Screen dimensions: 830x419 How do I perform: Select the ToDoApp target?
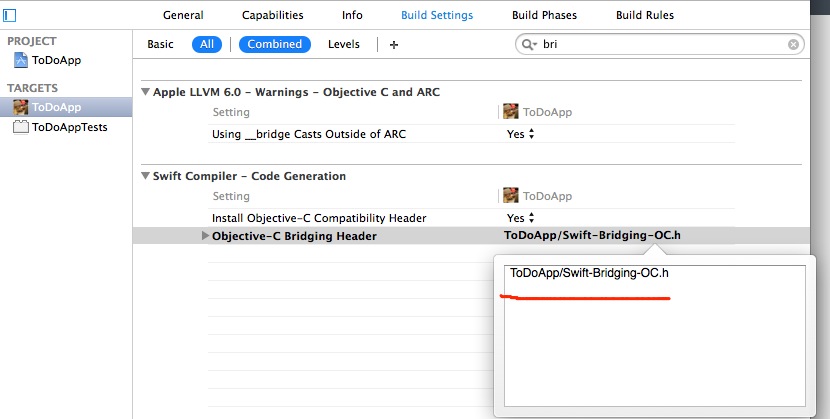point(56,107)
